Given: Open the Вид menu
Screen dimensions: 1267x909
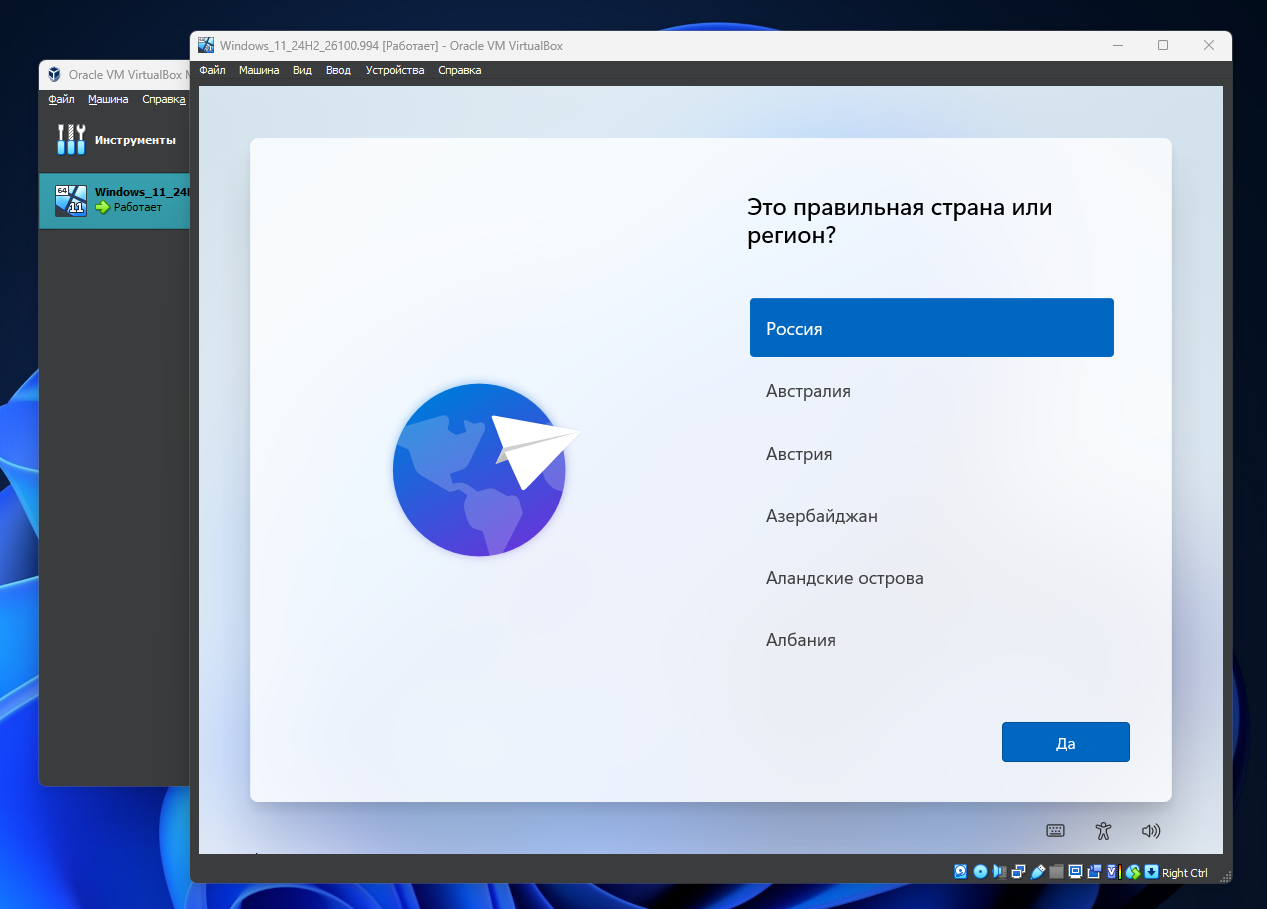Looking at the screenshot, I should 302,70.
